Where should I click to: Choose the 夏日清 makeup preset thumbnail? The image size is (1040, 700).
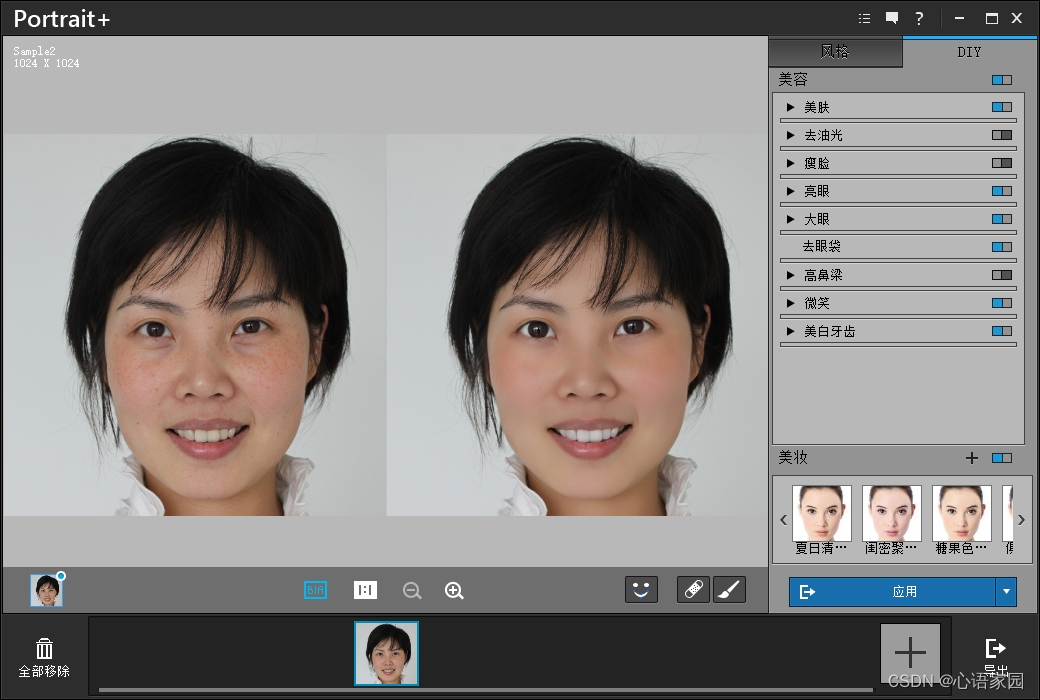pyautogui.click(x=821, y=513)
